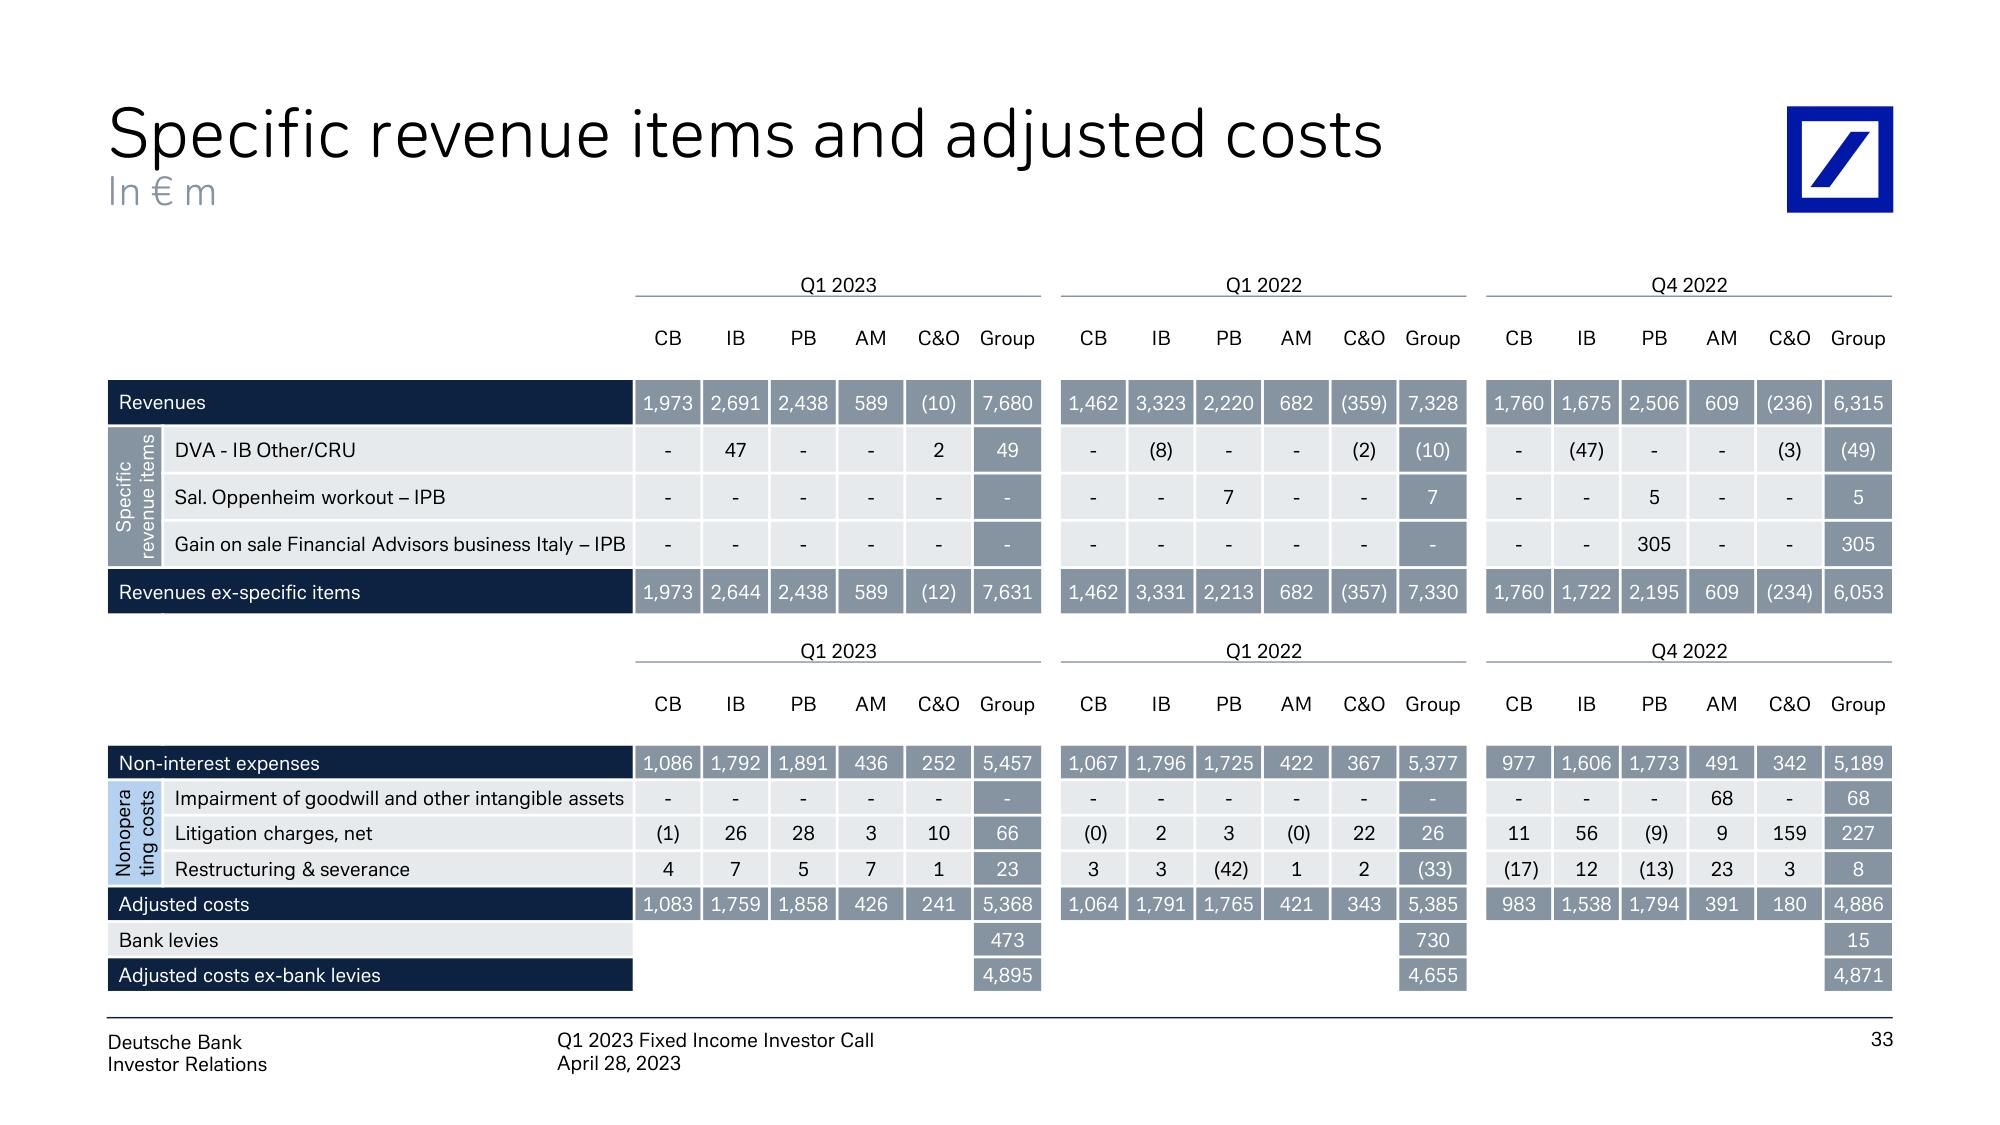Click Q1 2022 Group non-interest expenses 5,377
This screenshot has height=1125, width=2000.
coord(1433,763)
